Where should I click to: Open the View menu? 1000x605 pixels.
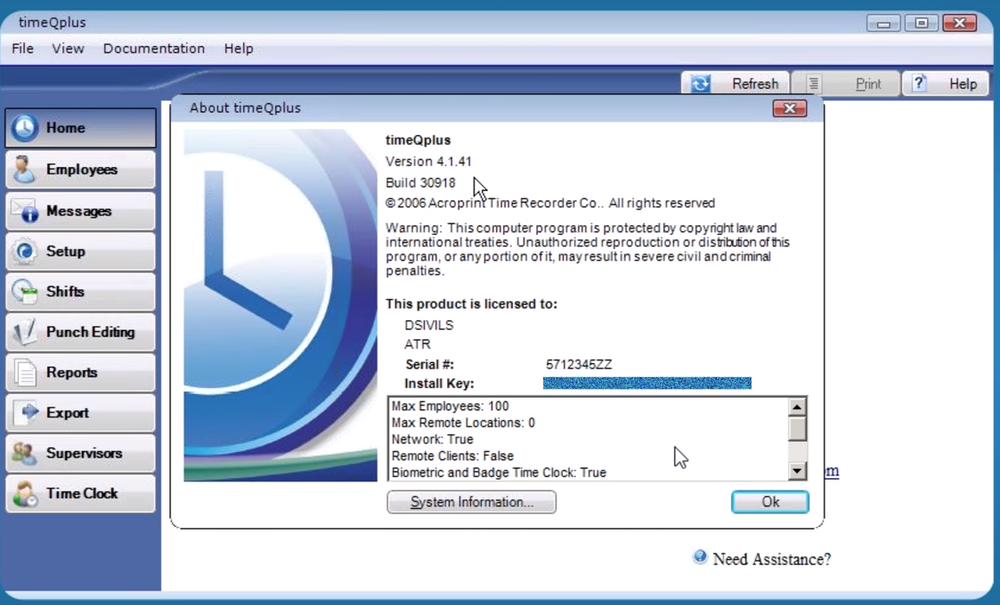pos(68,48)
